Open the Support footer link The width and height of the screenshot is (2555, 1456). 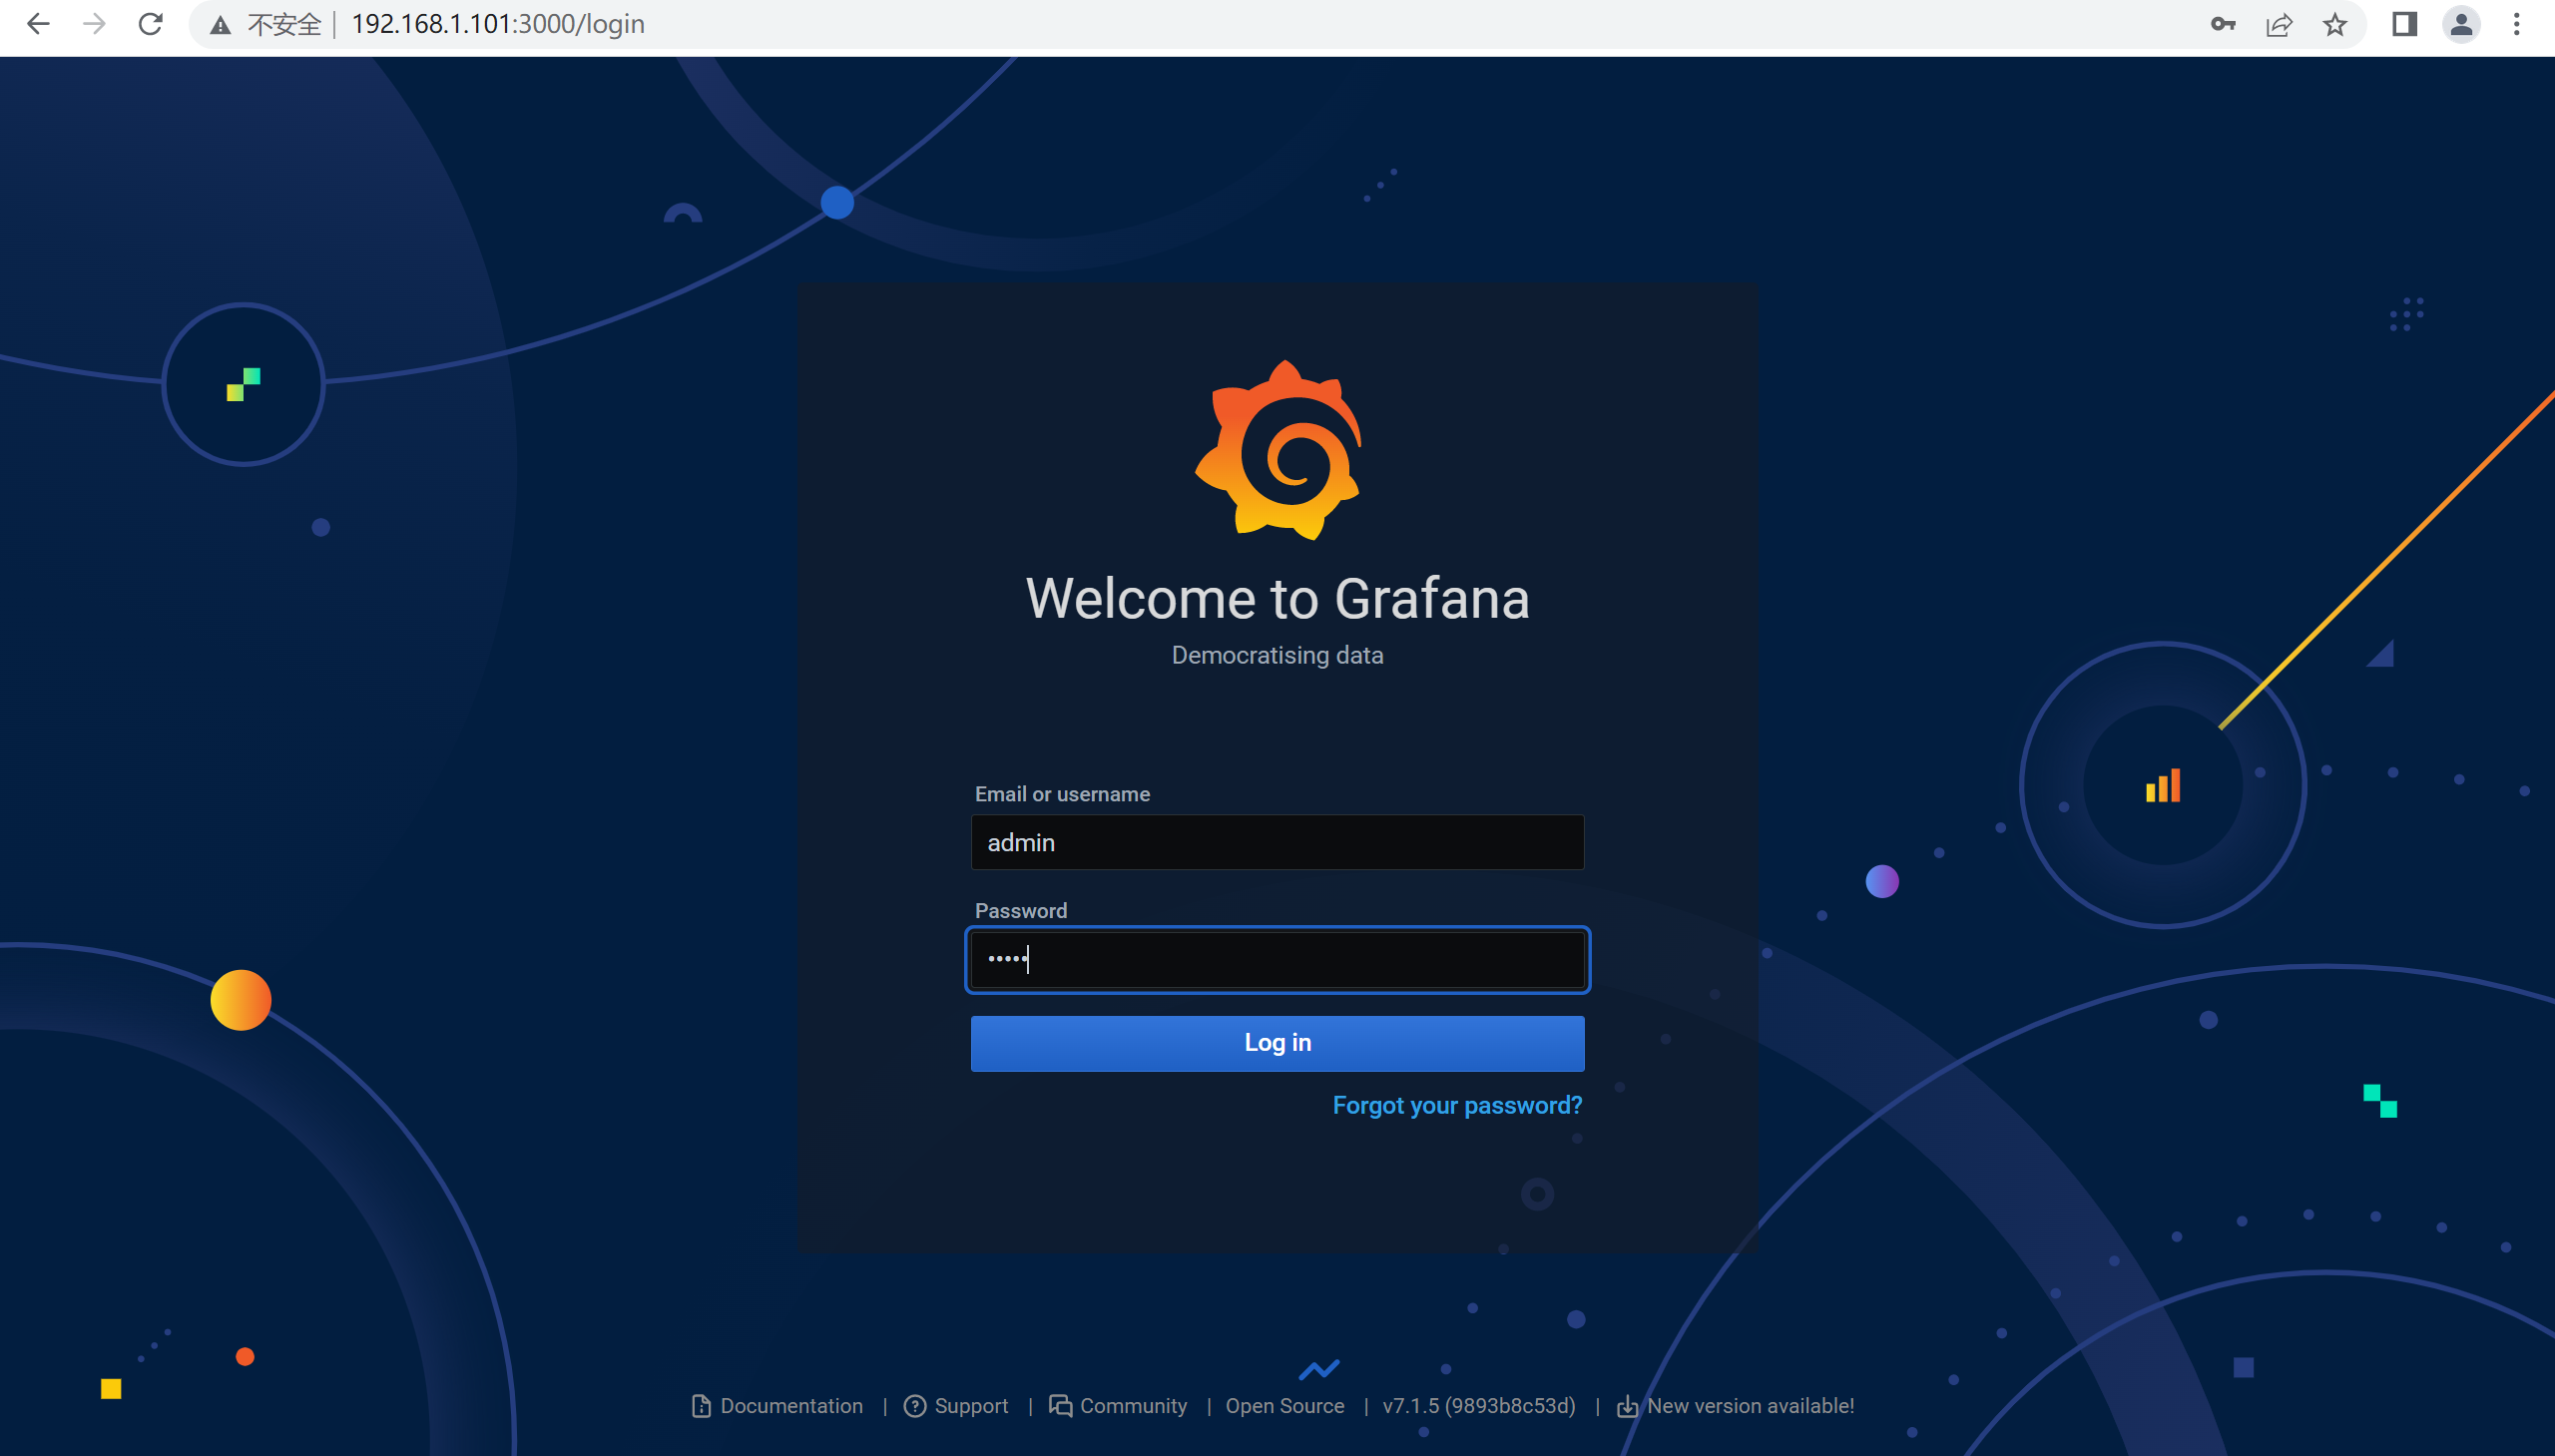click(x=956, y=1406)
